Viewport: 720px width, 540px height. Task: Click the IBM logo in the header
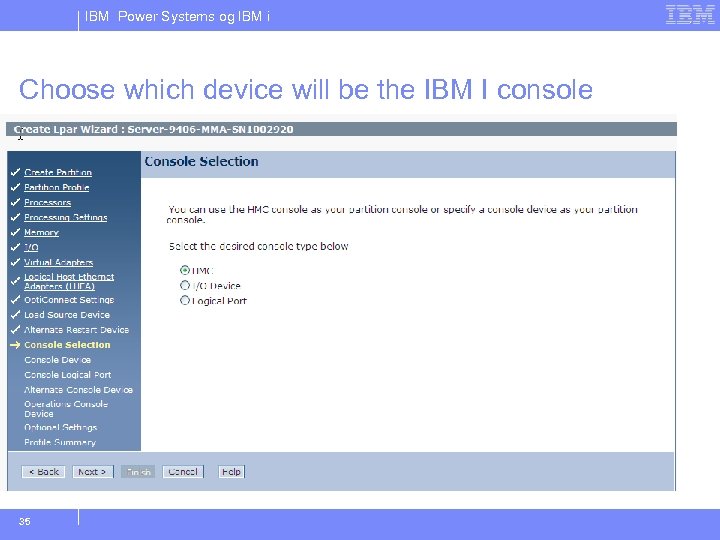click(x=690, y=14)
